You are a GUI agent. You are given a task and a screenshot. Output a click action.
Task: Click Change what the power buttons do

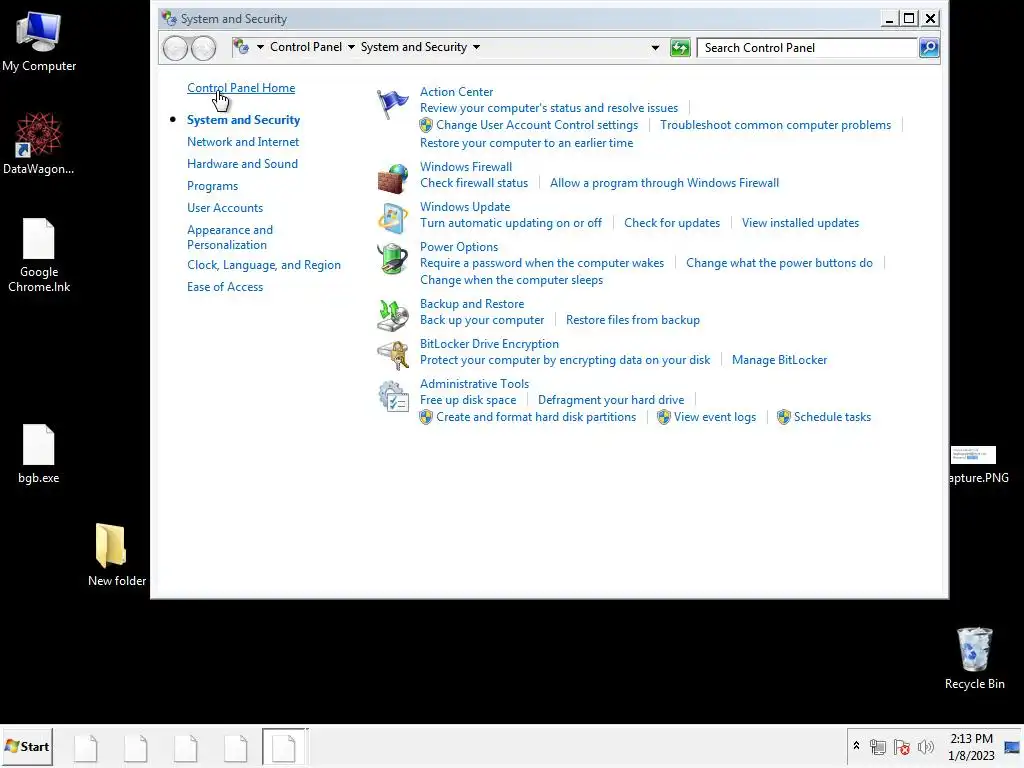[x=779, y=263]
